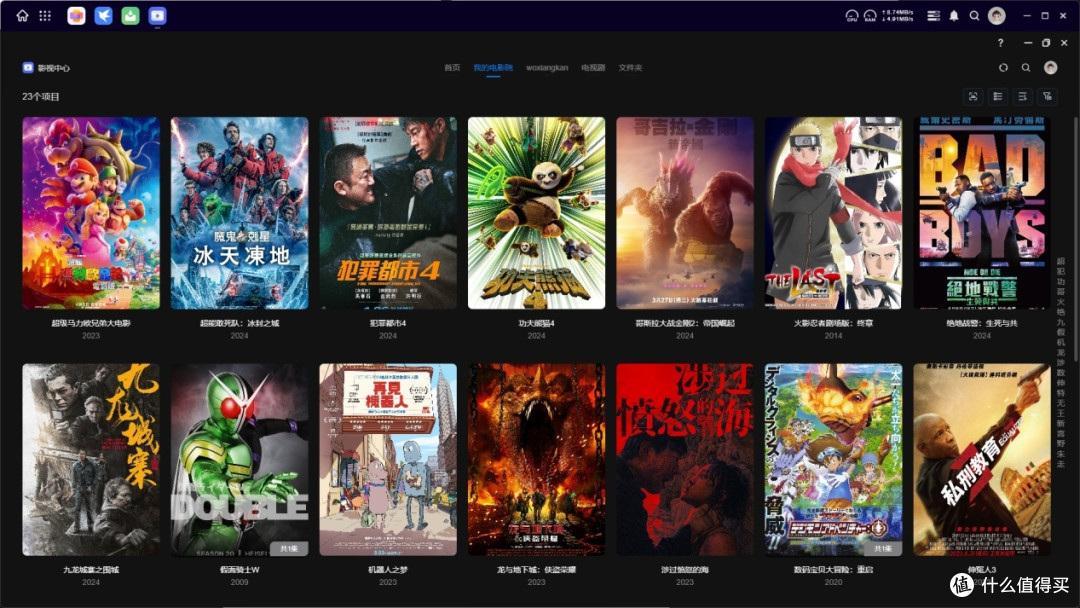1080x608 pixels.
Task: Click the title 绝地战警：生死与共
Action: pyautogui.click(x=982, y=323)
